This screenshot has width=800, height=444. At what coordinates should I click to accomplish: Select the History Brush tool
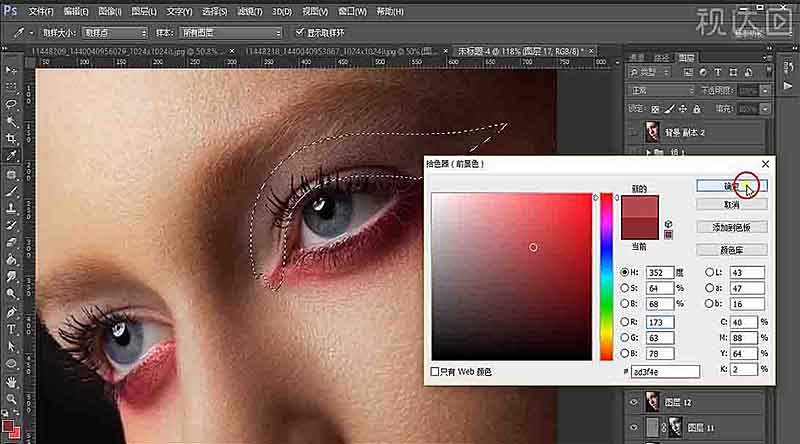pyautogui.click(x=11, y=226)
